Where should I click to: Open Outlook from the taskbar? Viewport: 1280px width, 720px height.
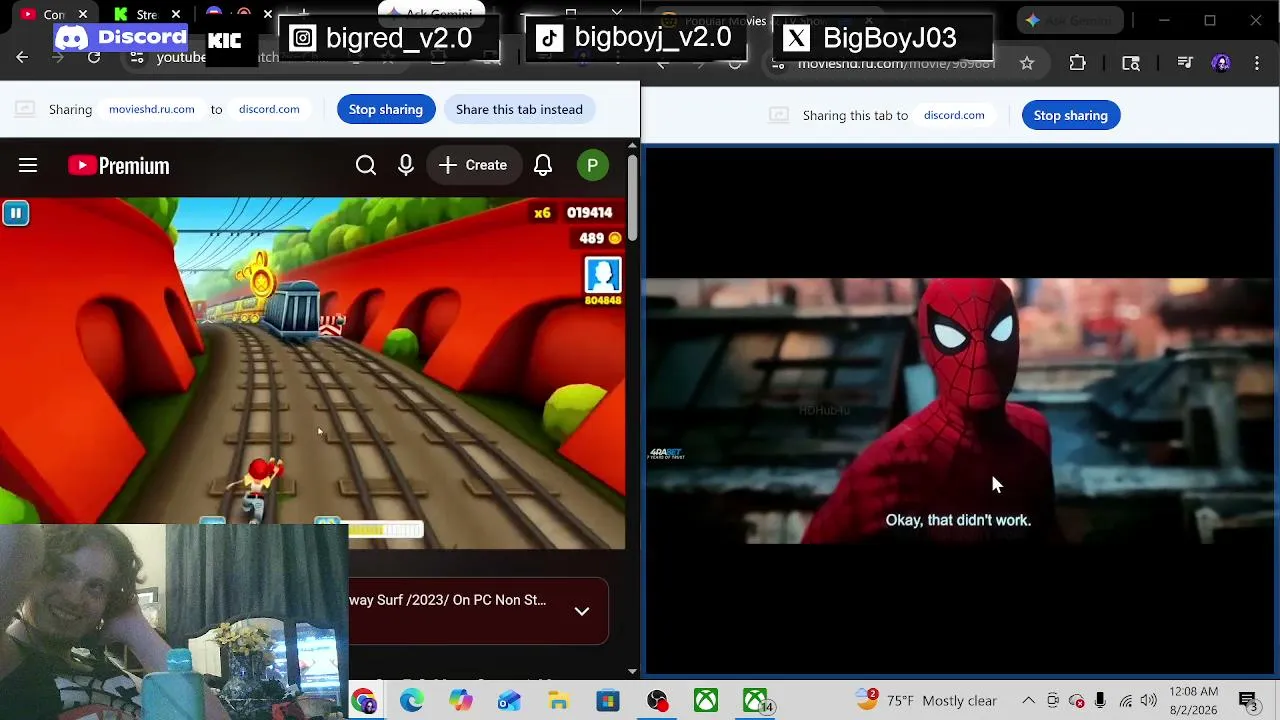click(x=510, y=700)
